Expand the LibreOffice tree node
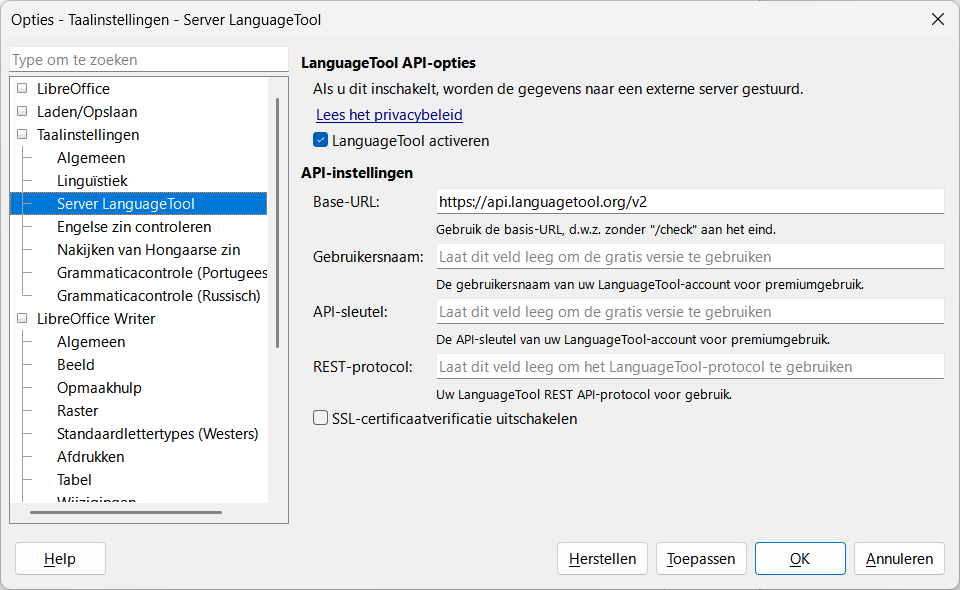Image resolution: width=960 pixels, height=590 pixels. click(22, 89)
